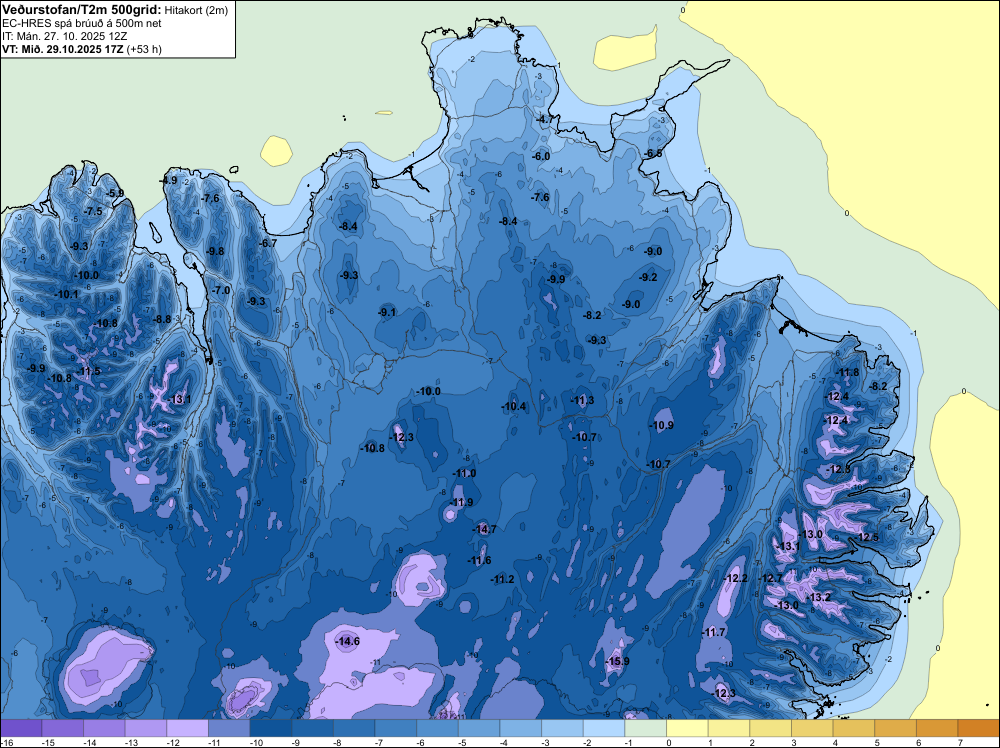Click the 'Hitakort (2m)' header label
Image resolution: width=1000 pixels, height=748 pixels.
pos(196,10)
